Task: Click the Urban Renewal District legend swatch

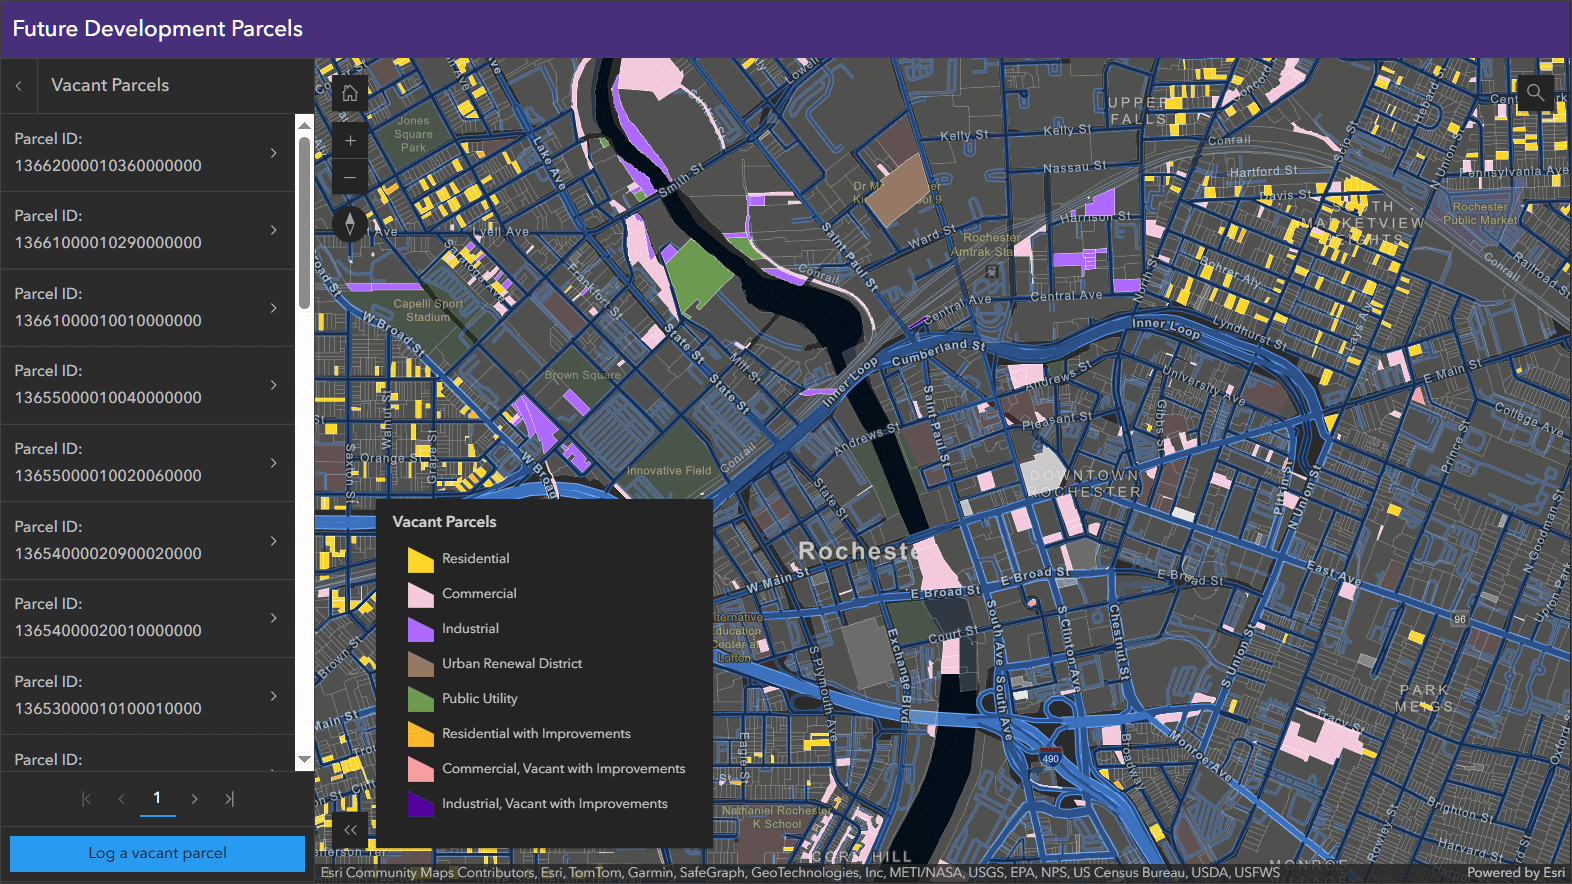Action: point(421,664)
